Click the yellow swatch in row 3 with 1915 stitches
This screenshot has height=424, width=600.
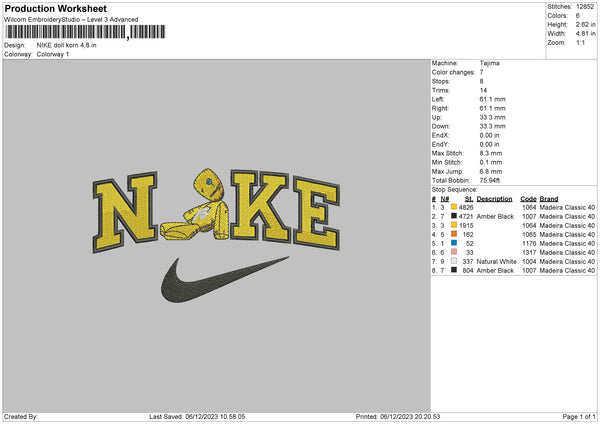tap(454, 225)
